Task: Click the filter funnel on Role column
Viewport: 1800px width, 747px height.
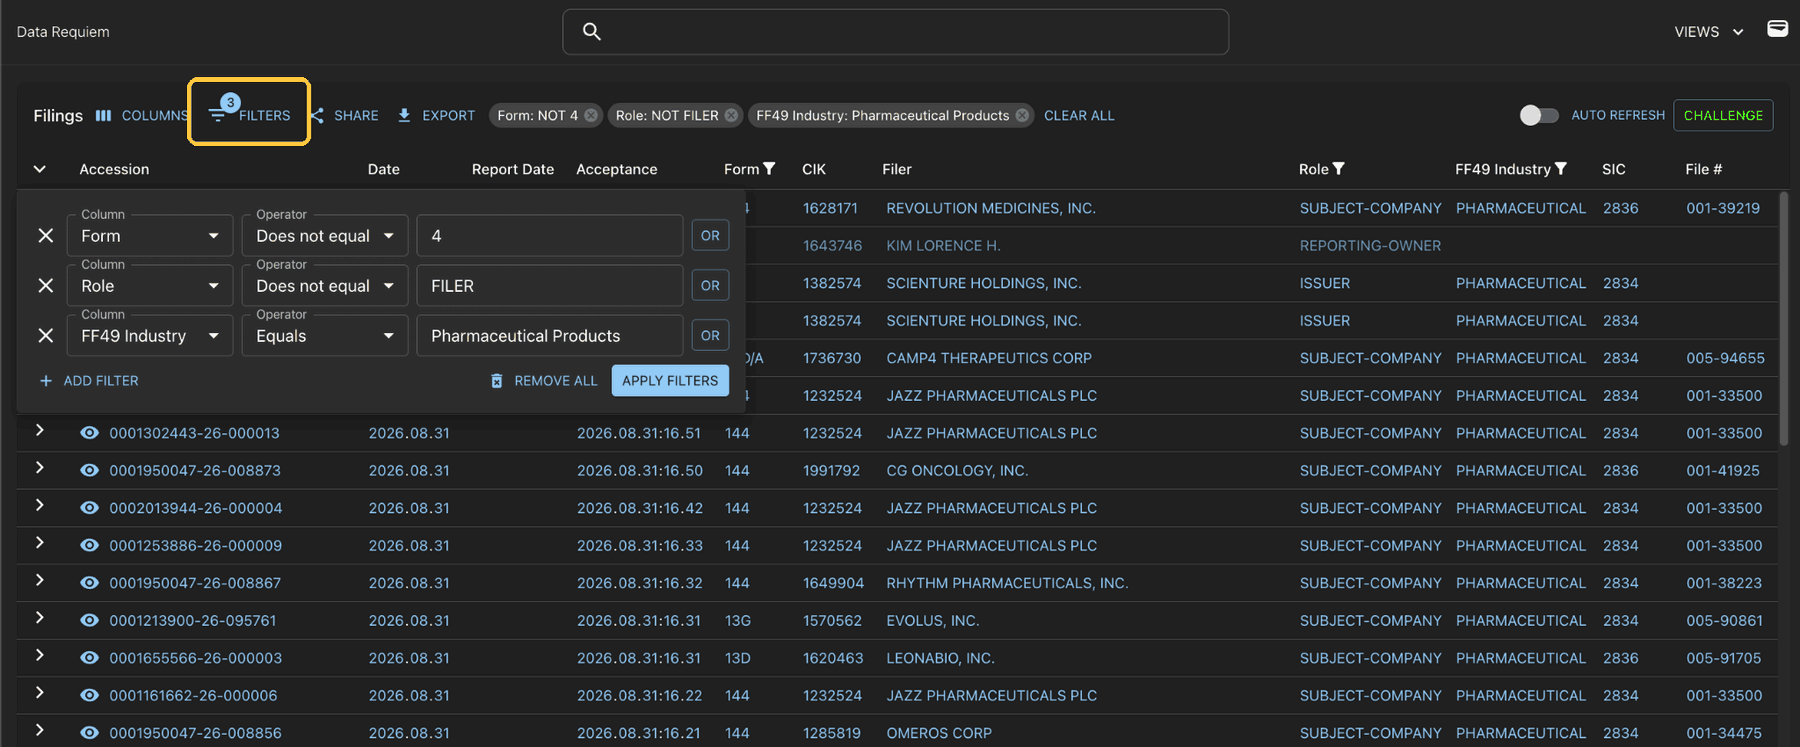Action: point(1339,169)
